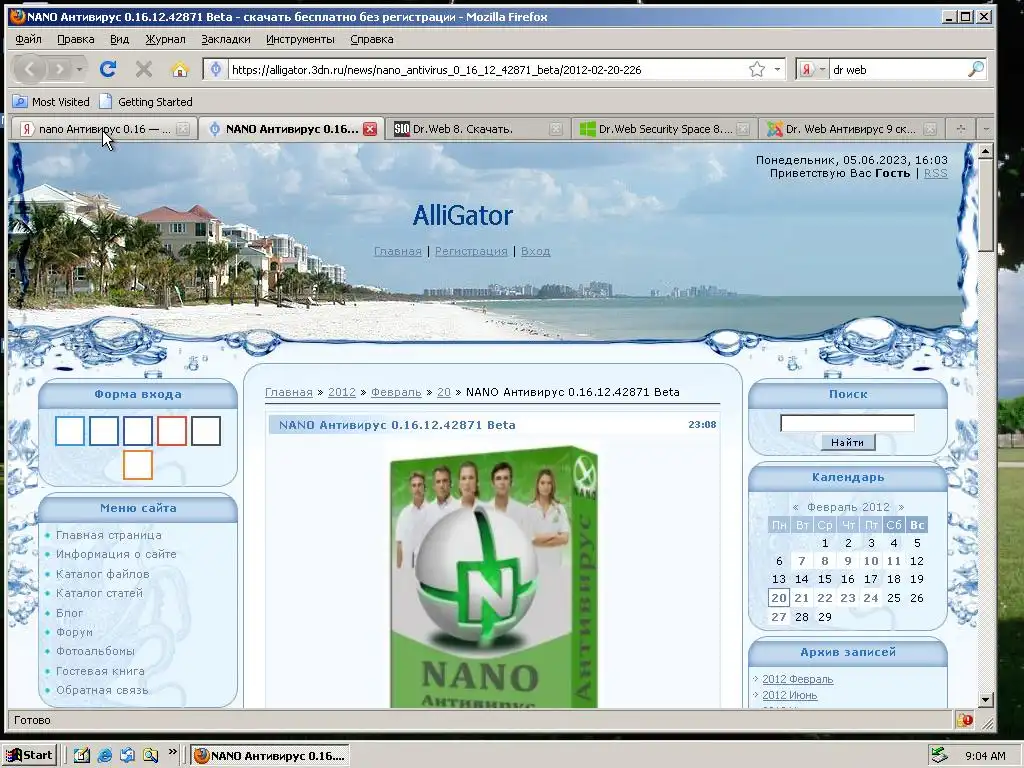The width and height of the screenshot is (1024, 768).
Task: Click the 'dr web' search field
Action: point(897,69)
